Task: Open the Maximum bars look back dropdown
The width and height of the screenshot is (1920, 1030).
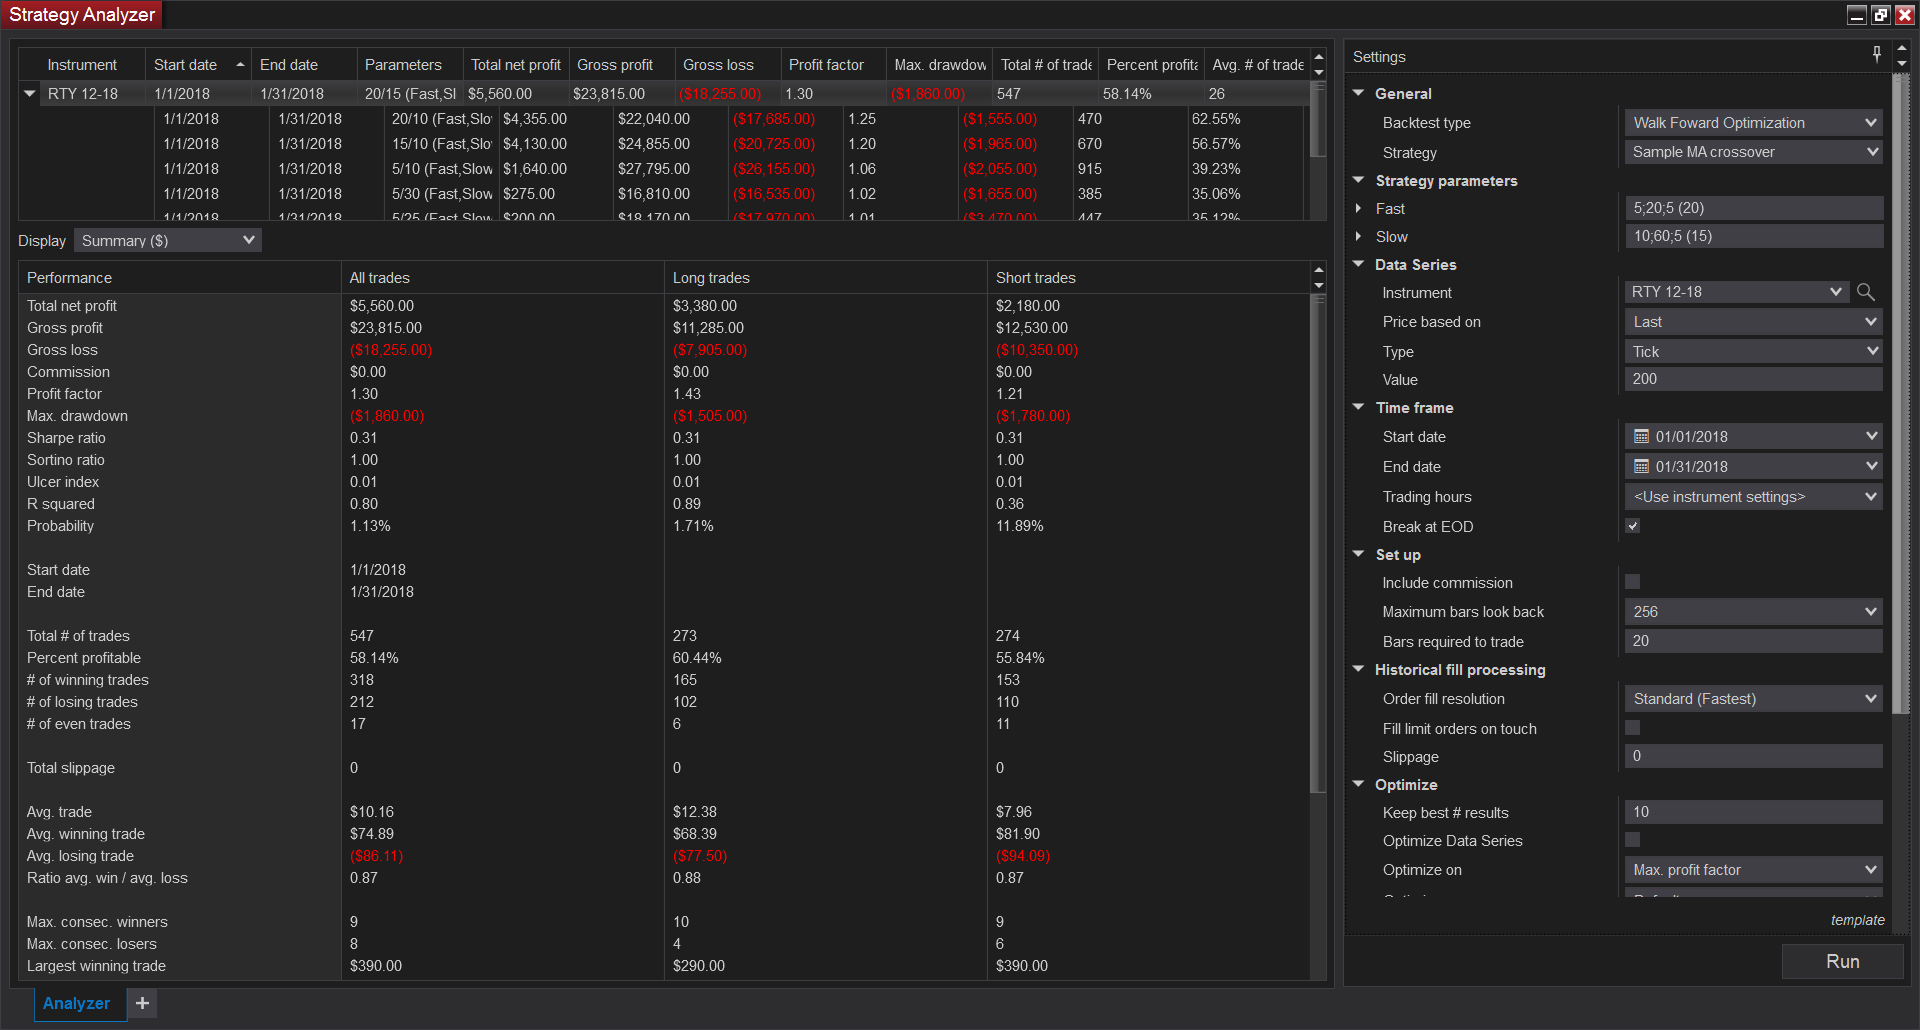Action: coord(1753,612)
